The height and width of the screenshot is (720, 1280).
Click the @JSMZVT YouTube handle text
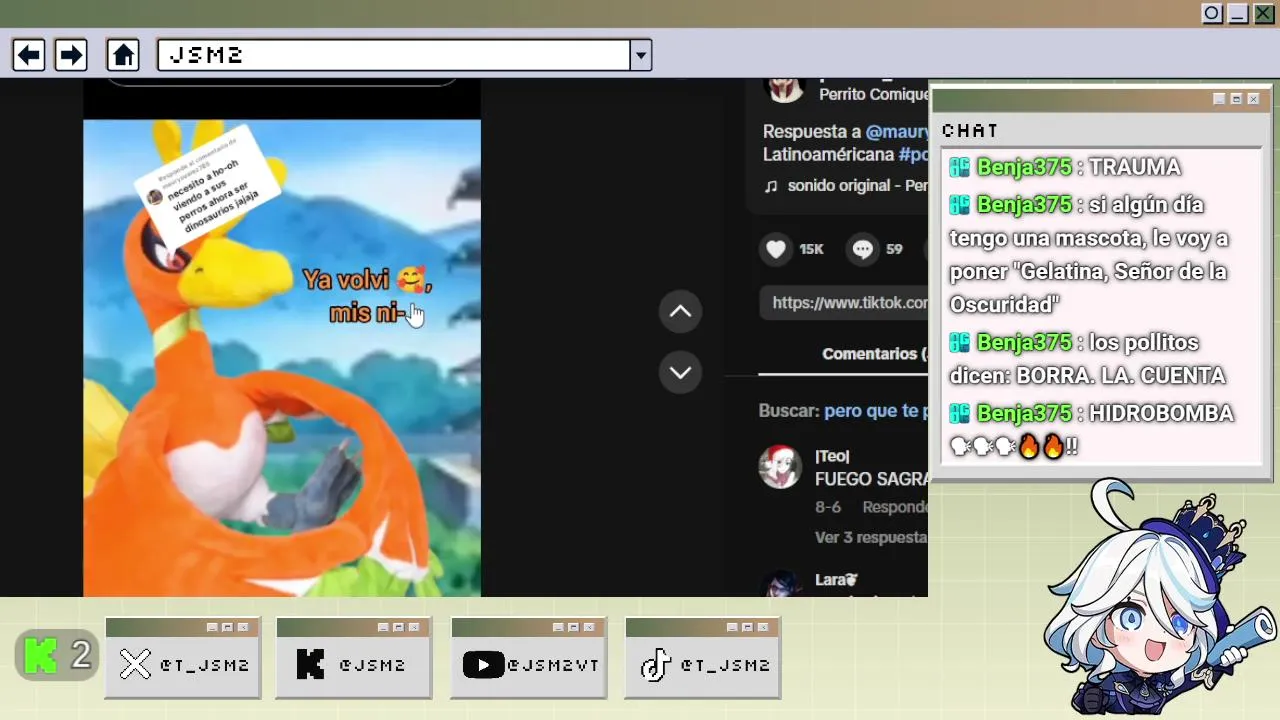(552, 665)
